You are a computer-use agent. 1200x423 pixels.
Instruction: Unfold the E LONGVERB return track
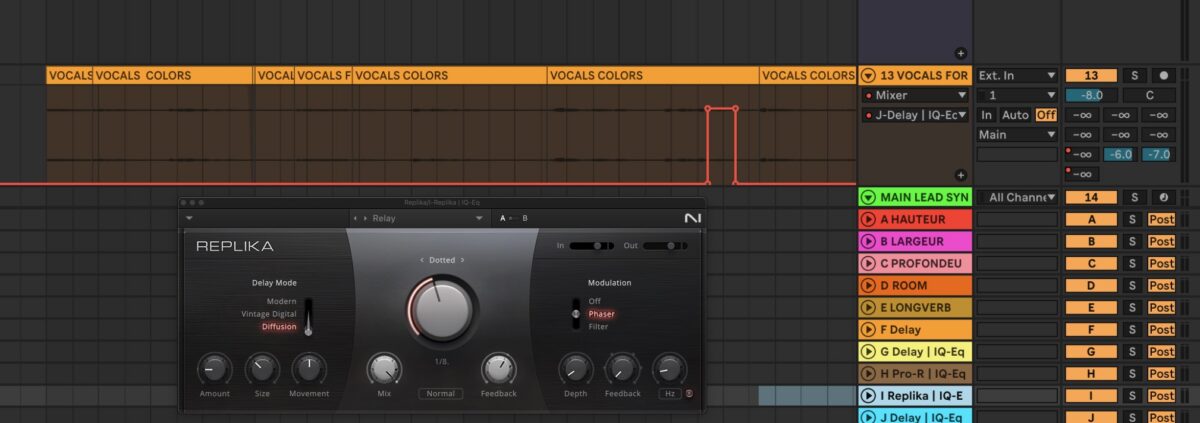click(868, 307)
